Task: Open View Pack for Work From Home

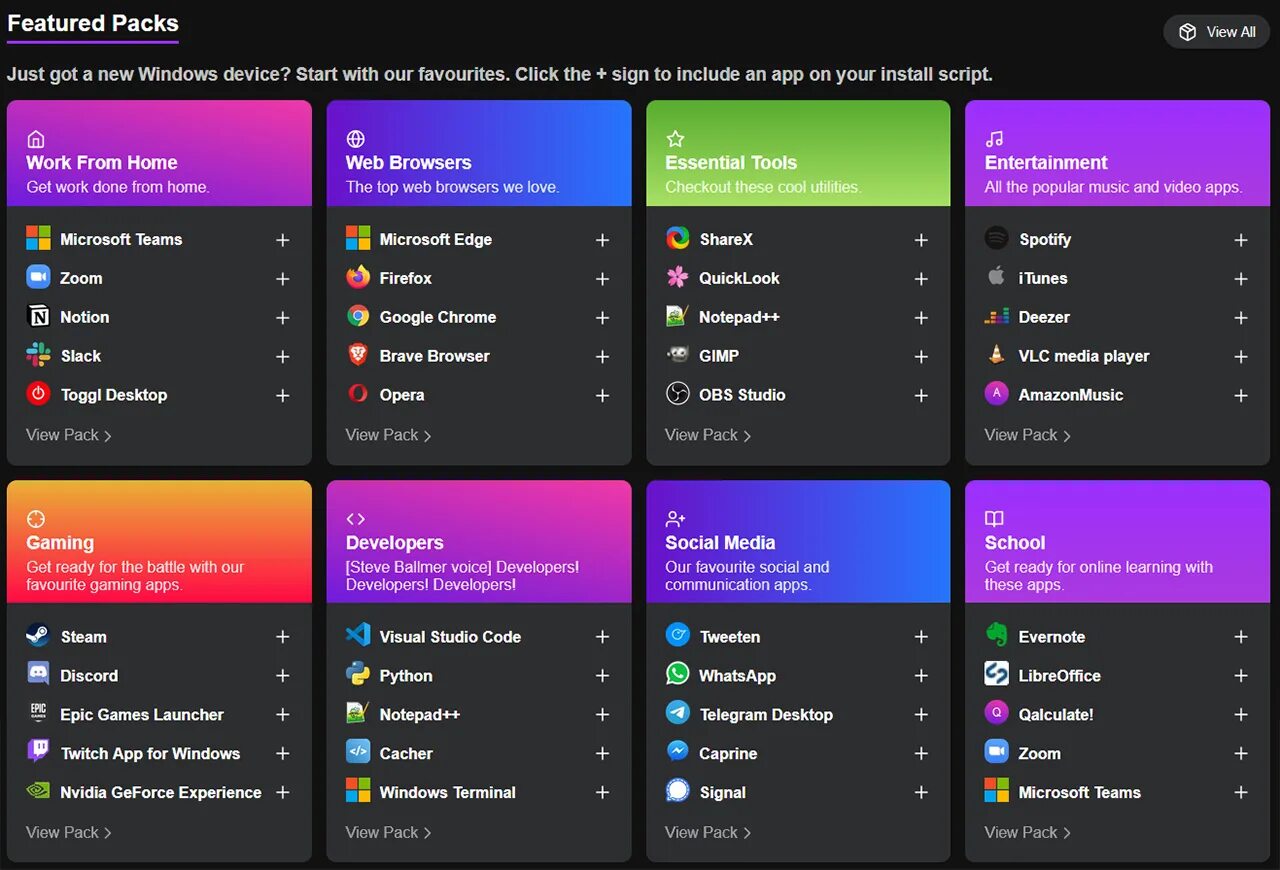Action: [69, 435]
